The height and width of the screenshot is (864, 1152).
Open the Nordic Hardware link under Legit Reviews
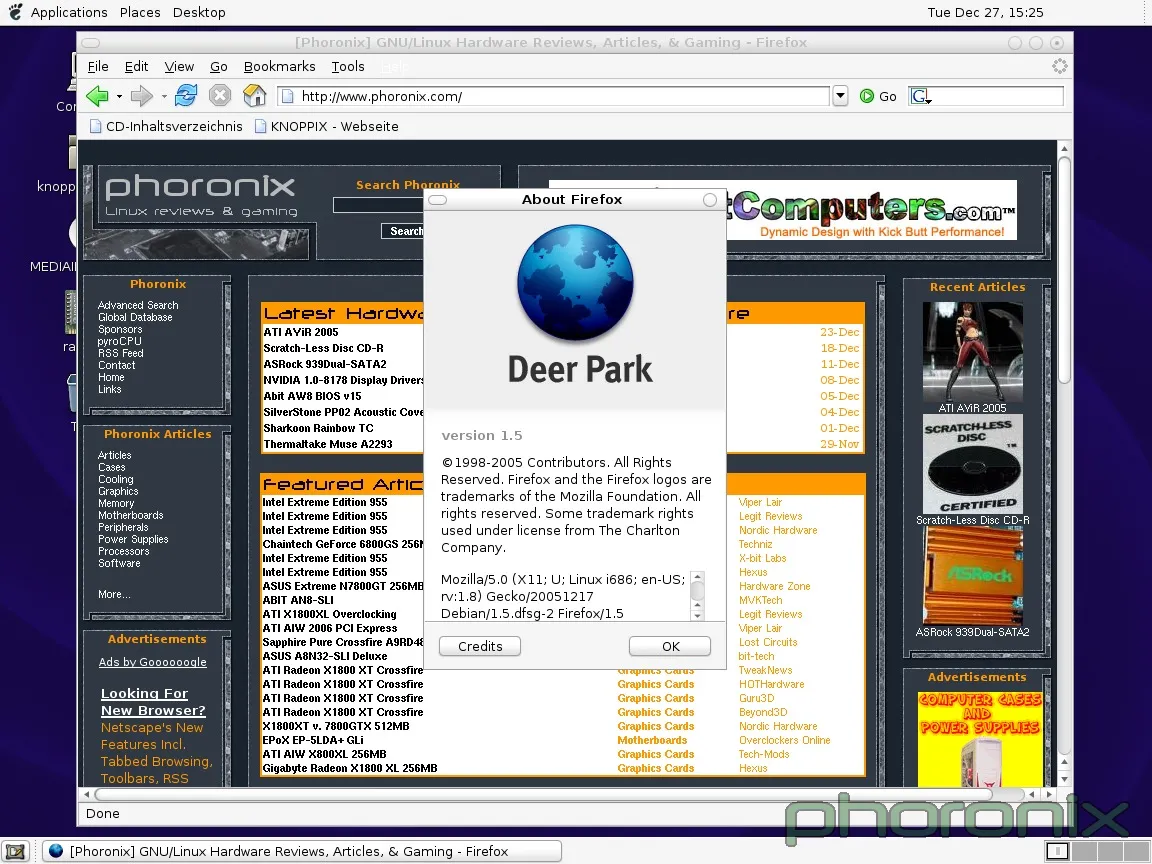tap(778, 530)
